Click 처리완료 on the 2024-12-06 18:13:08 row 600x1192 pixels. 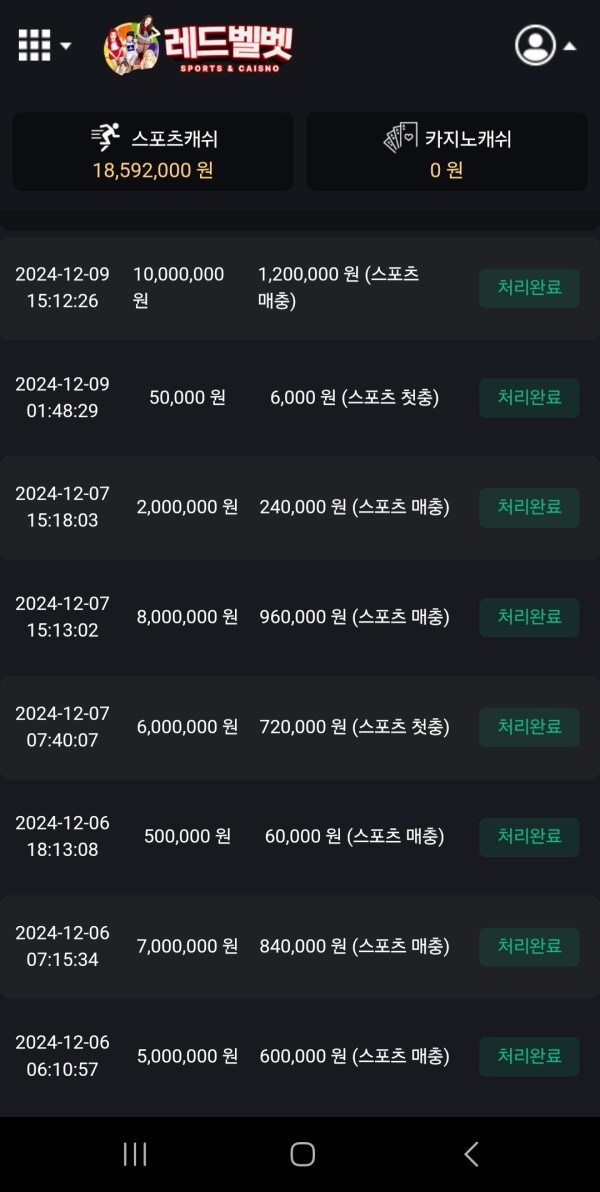(x=529, y=837)
